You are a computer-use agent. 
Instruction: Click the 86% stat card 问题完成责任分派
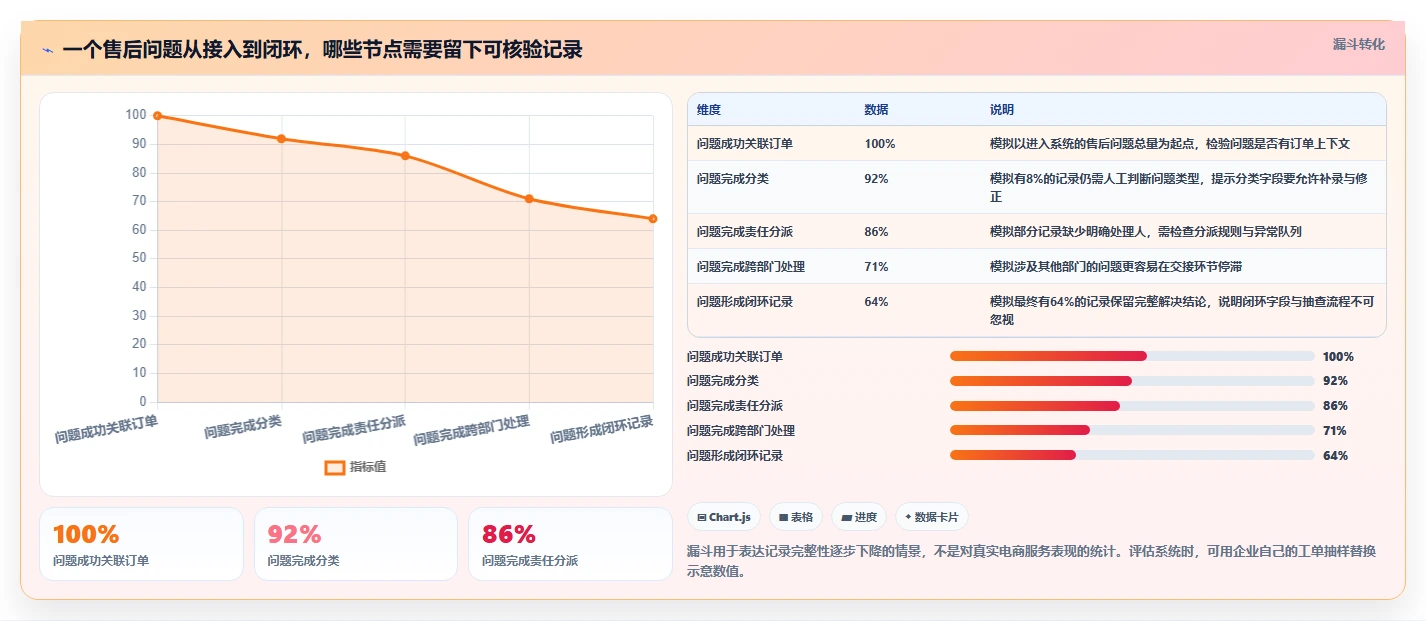click(570, 544)
